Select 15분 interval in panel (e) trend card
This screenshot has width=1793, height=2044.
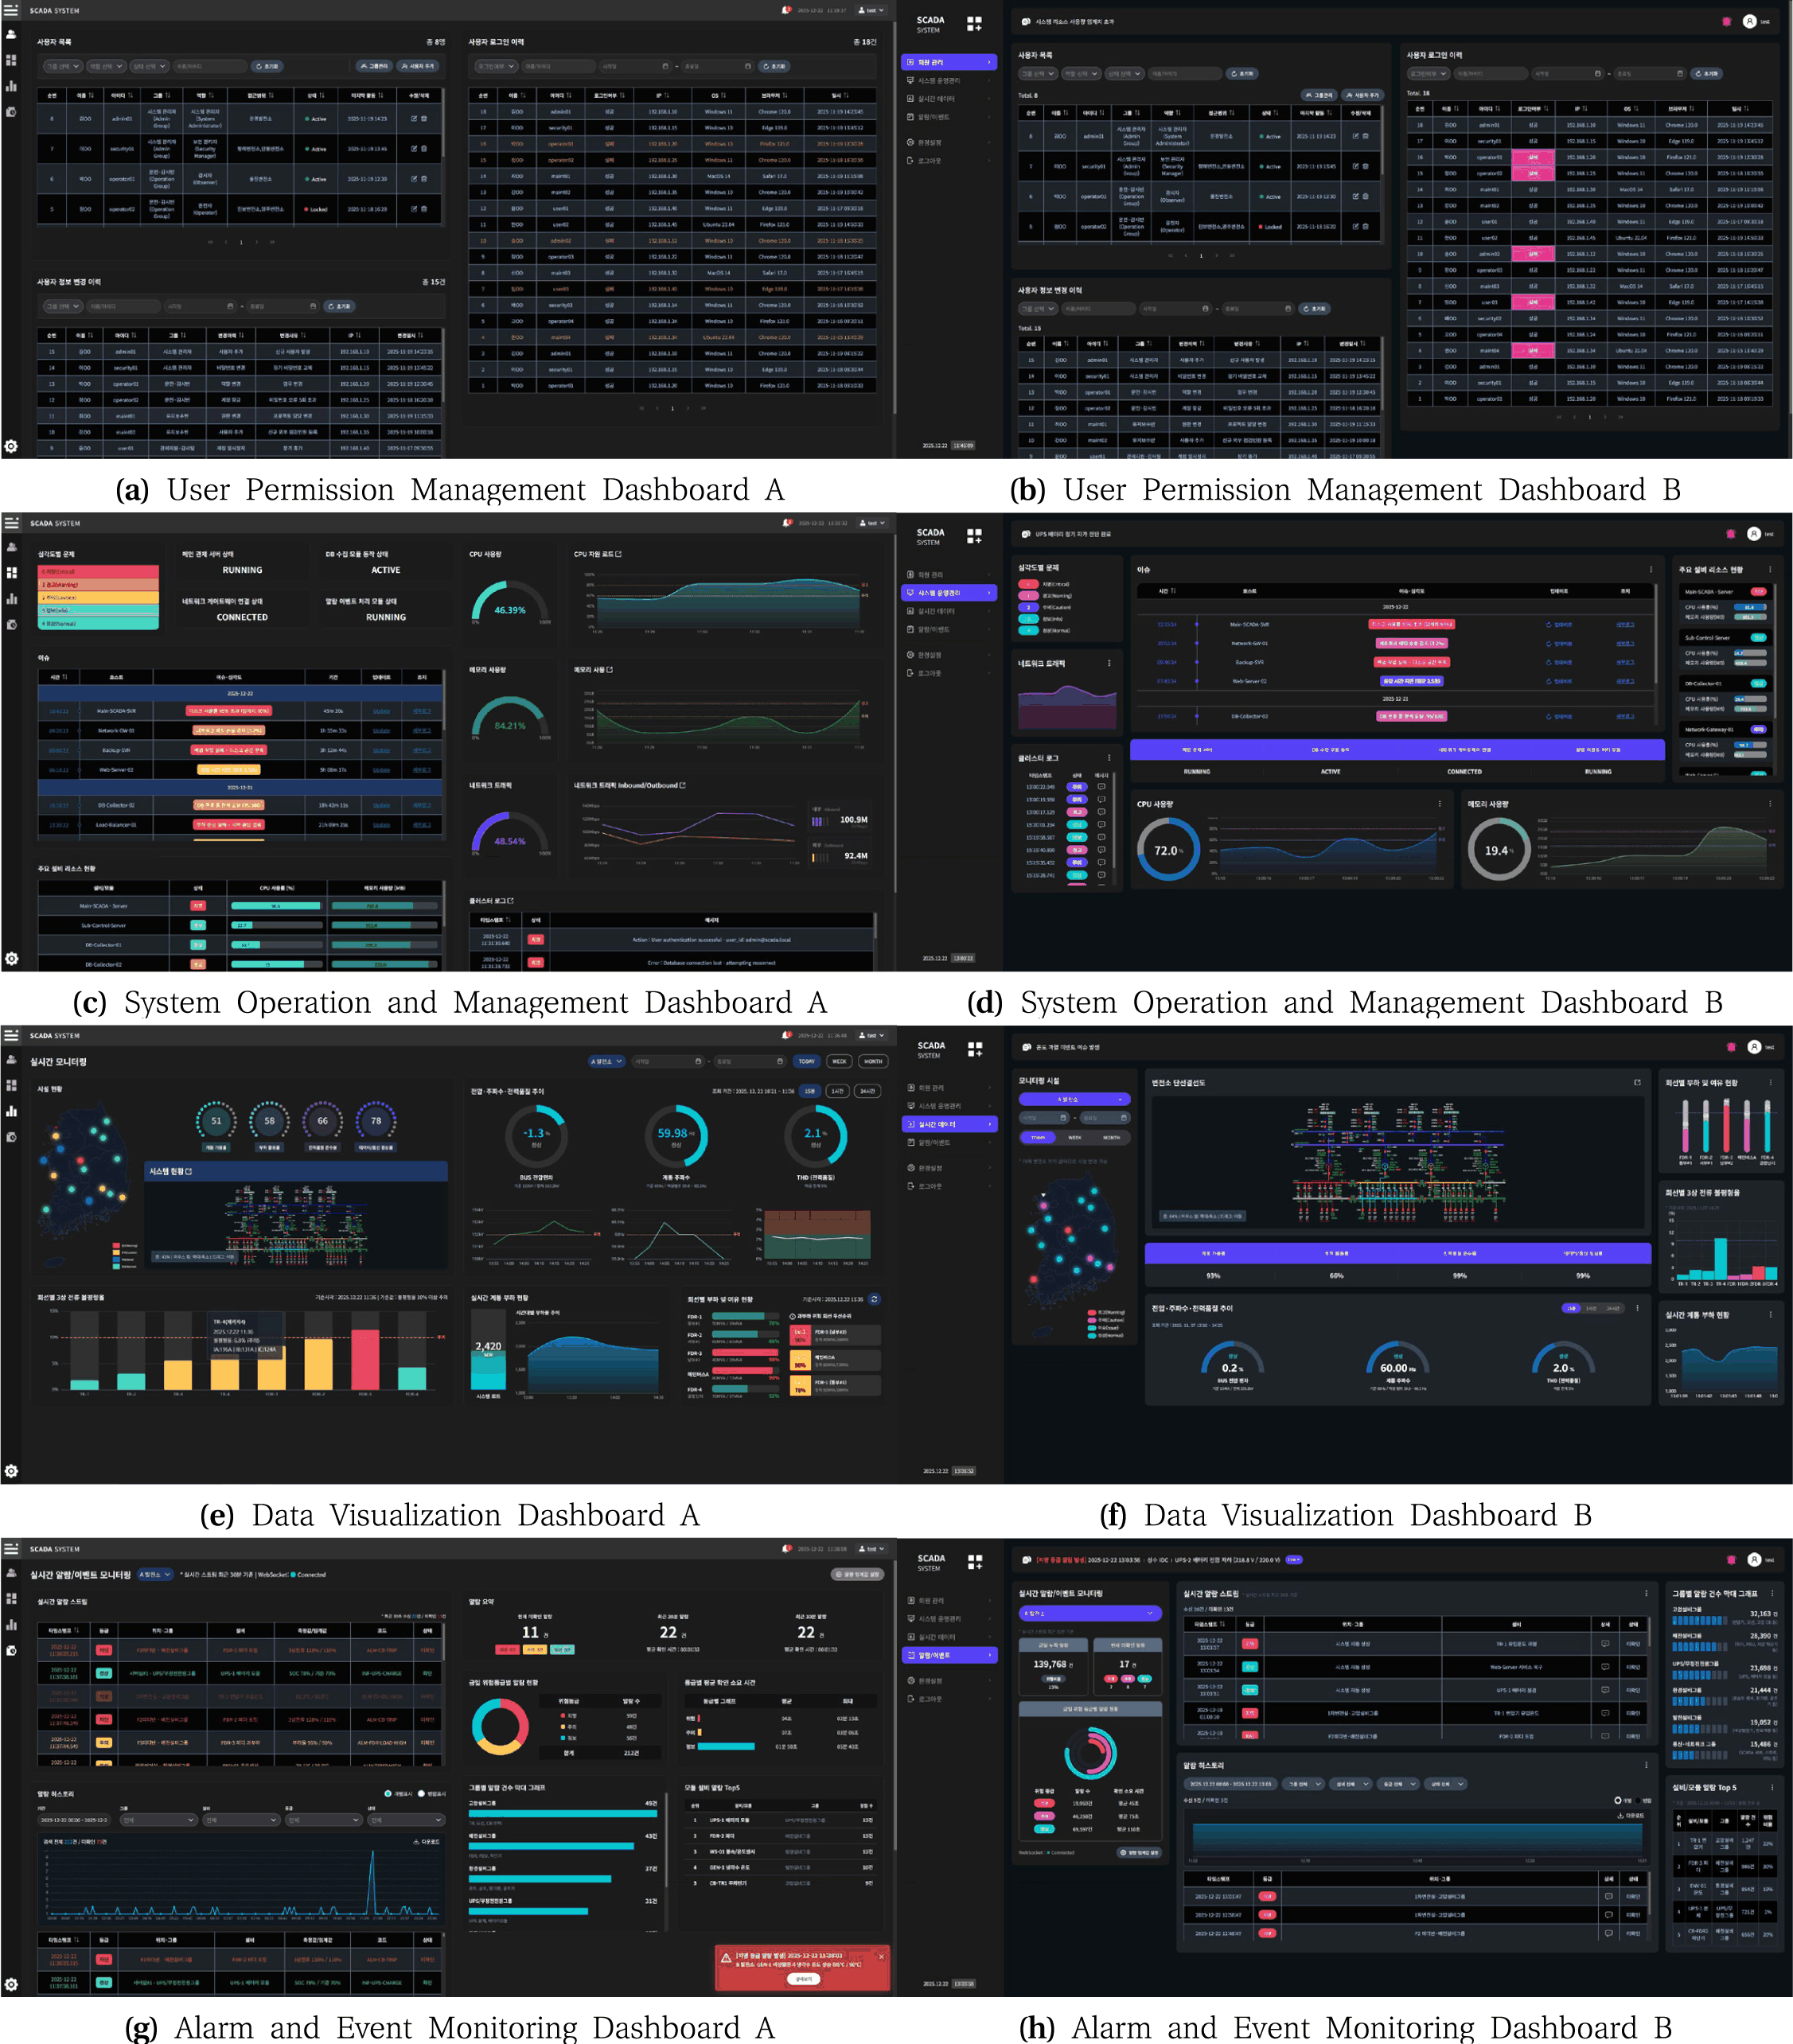pos(810,1091)
